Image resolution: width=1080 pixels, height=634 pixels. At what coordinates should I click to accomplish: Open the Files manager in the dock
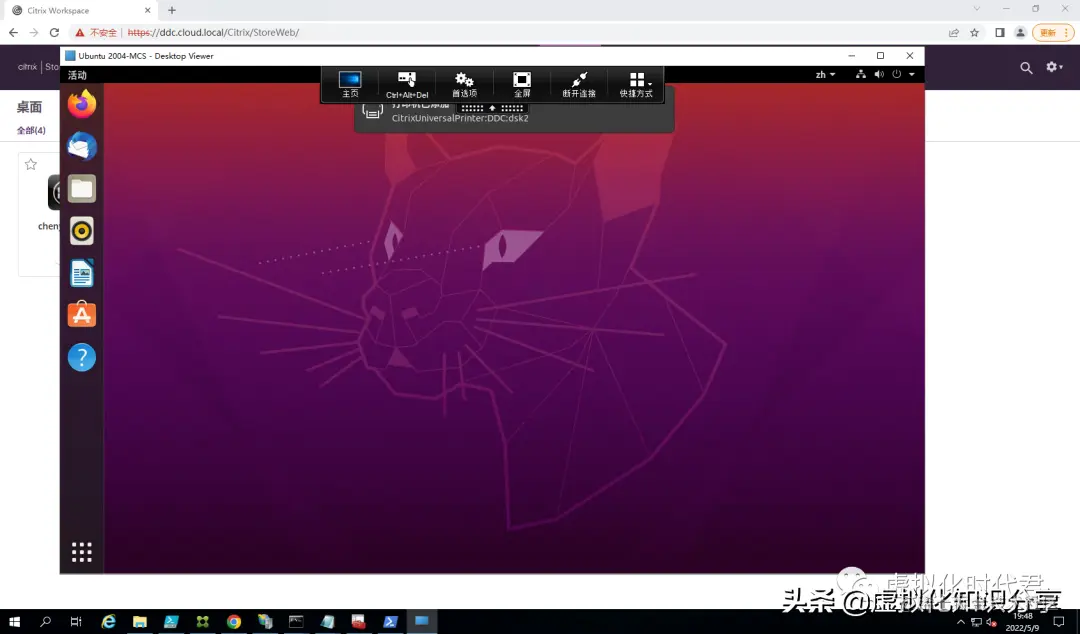[82, 189]
